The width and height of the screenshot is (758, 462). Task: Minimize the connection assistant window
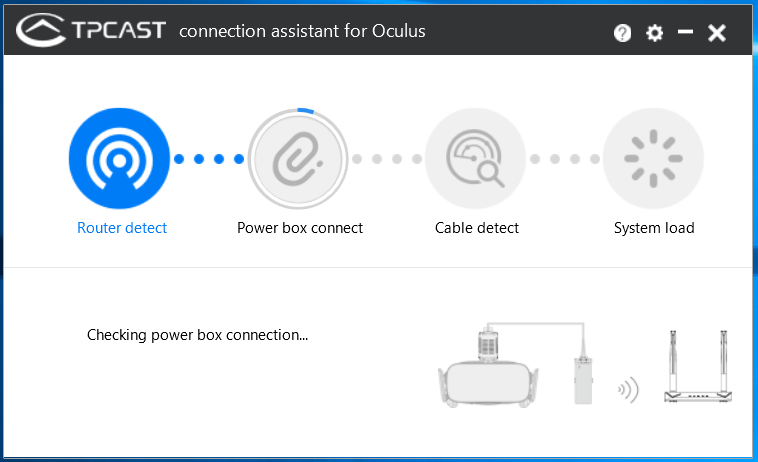[x=685, y=32]
